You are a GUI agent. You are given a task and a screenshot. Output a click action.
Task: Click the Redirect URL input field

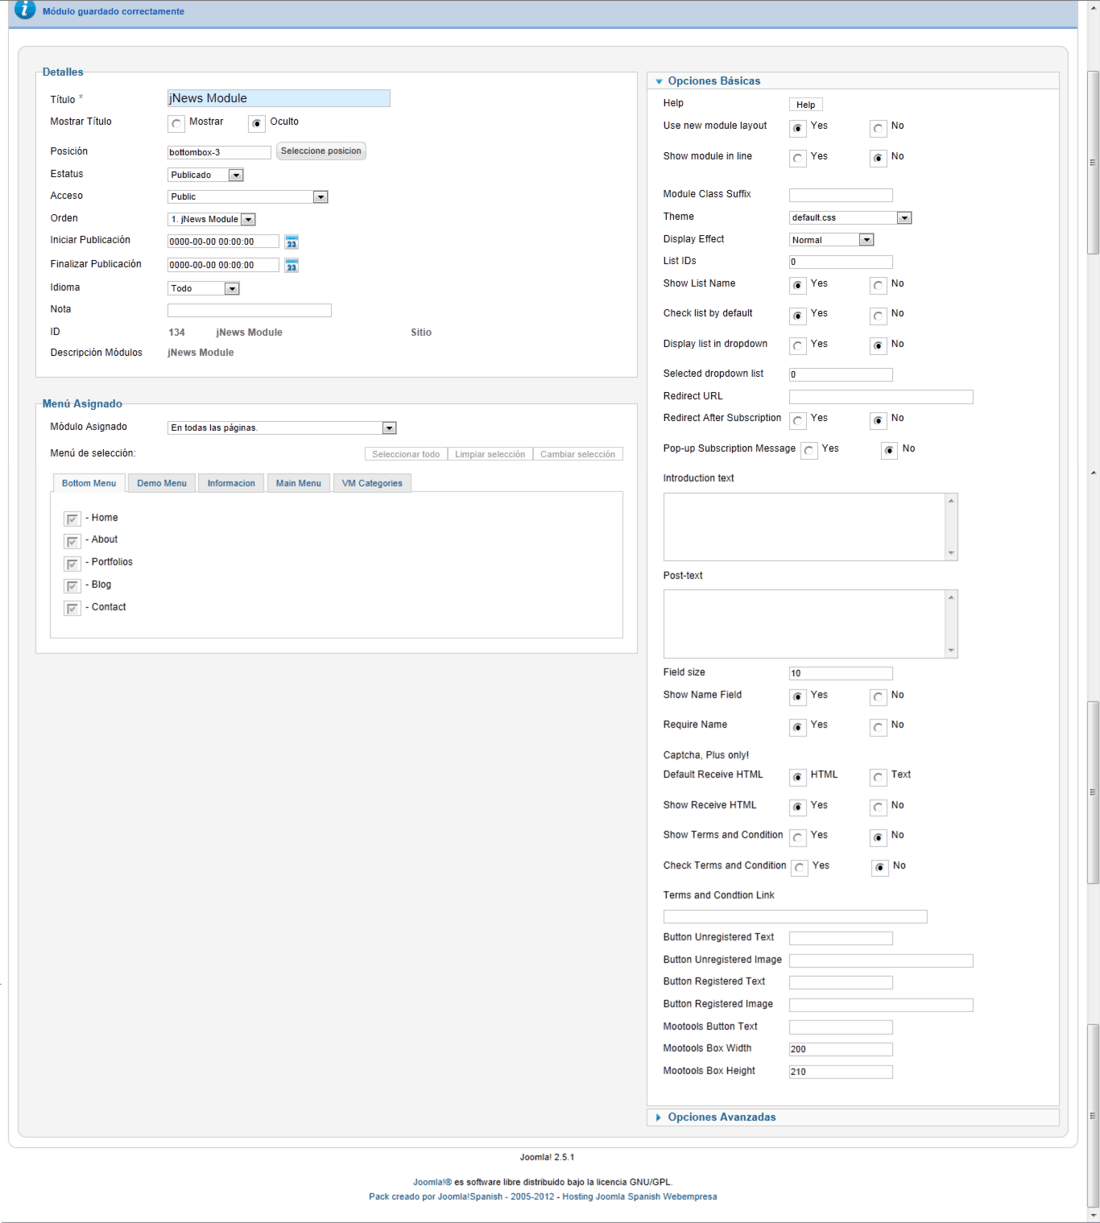881,397
